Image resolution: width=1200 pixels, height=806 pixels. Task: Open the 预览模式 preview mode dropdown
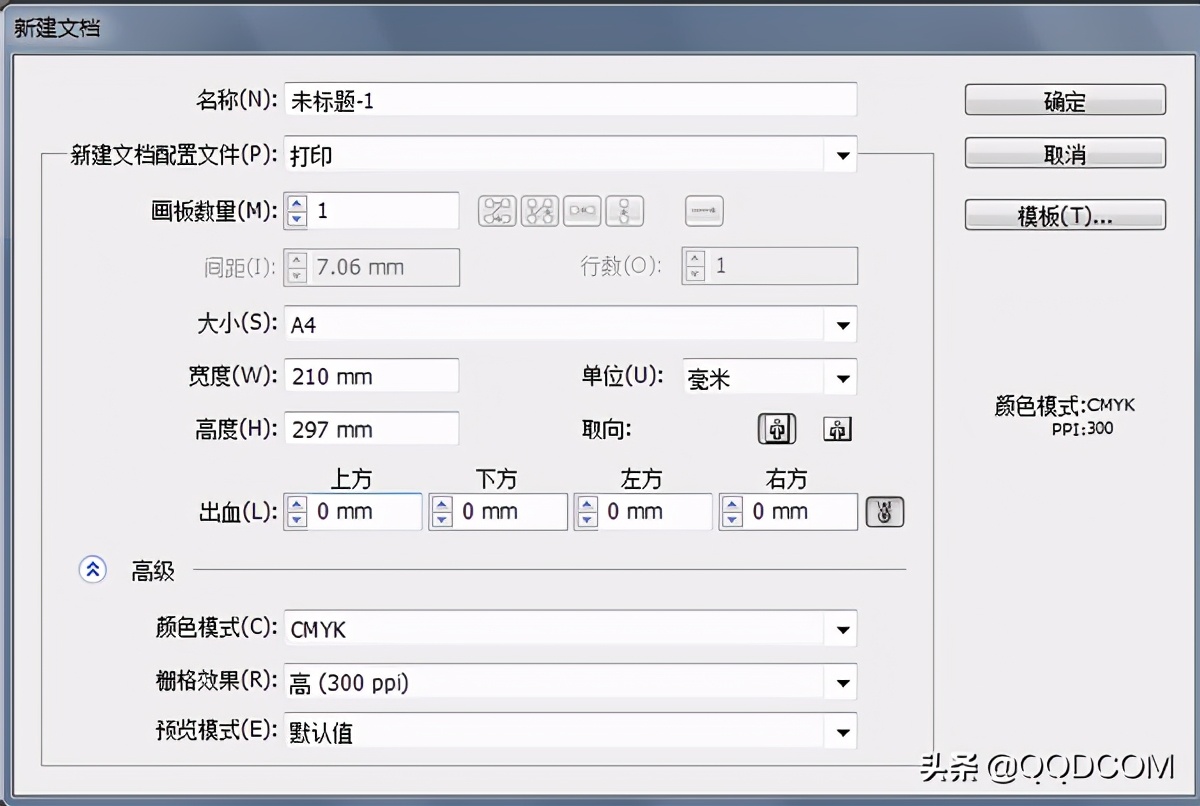845,732
